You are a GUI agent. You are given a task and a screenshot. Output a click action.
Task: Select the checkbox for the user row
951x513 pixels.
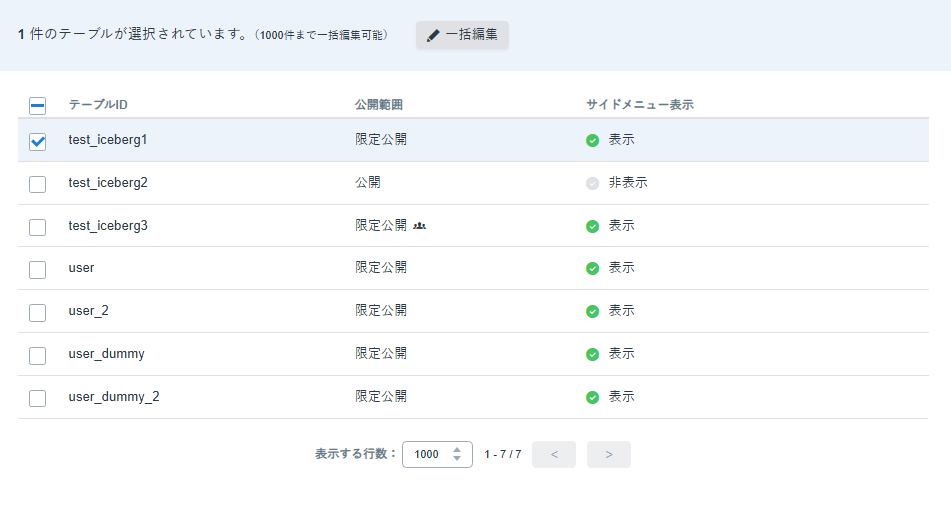38,270
